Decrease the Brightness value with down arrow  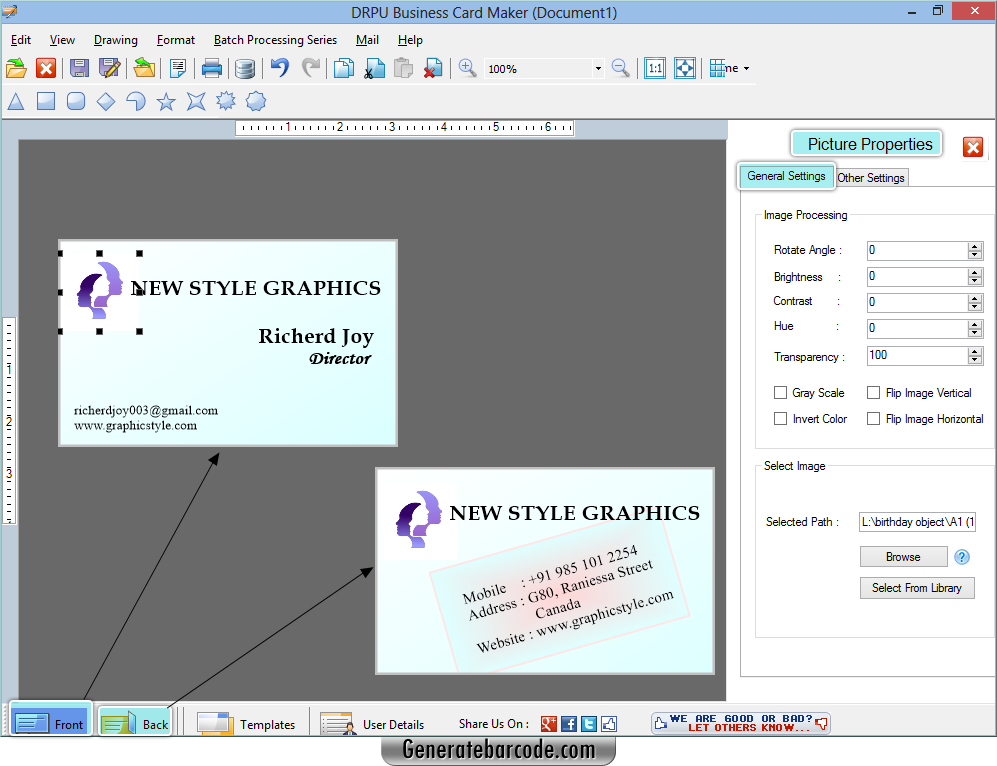tap(975, 281)
